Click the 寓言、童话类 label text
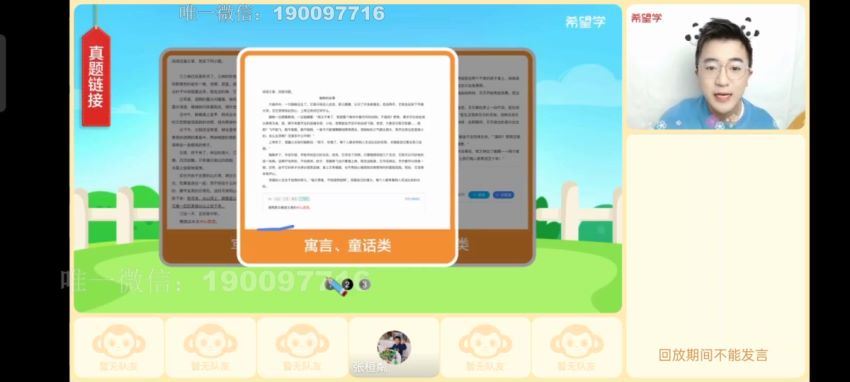The image size is (850, 382). 347,246
